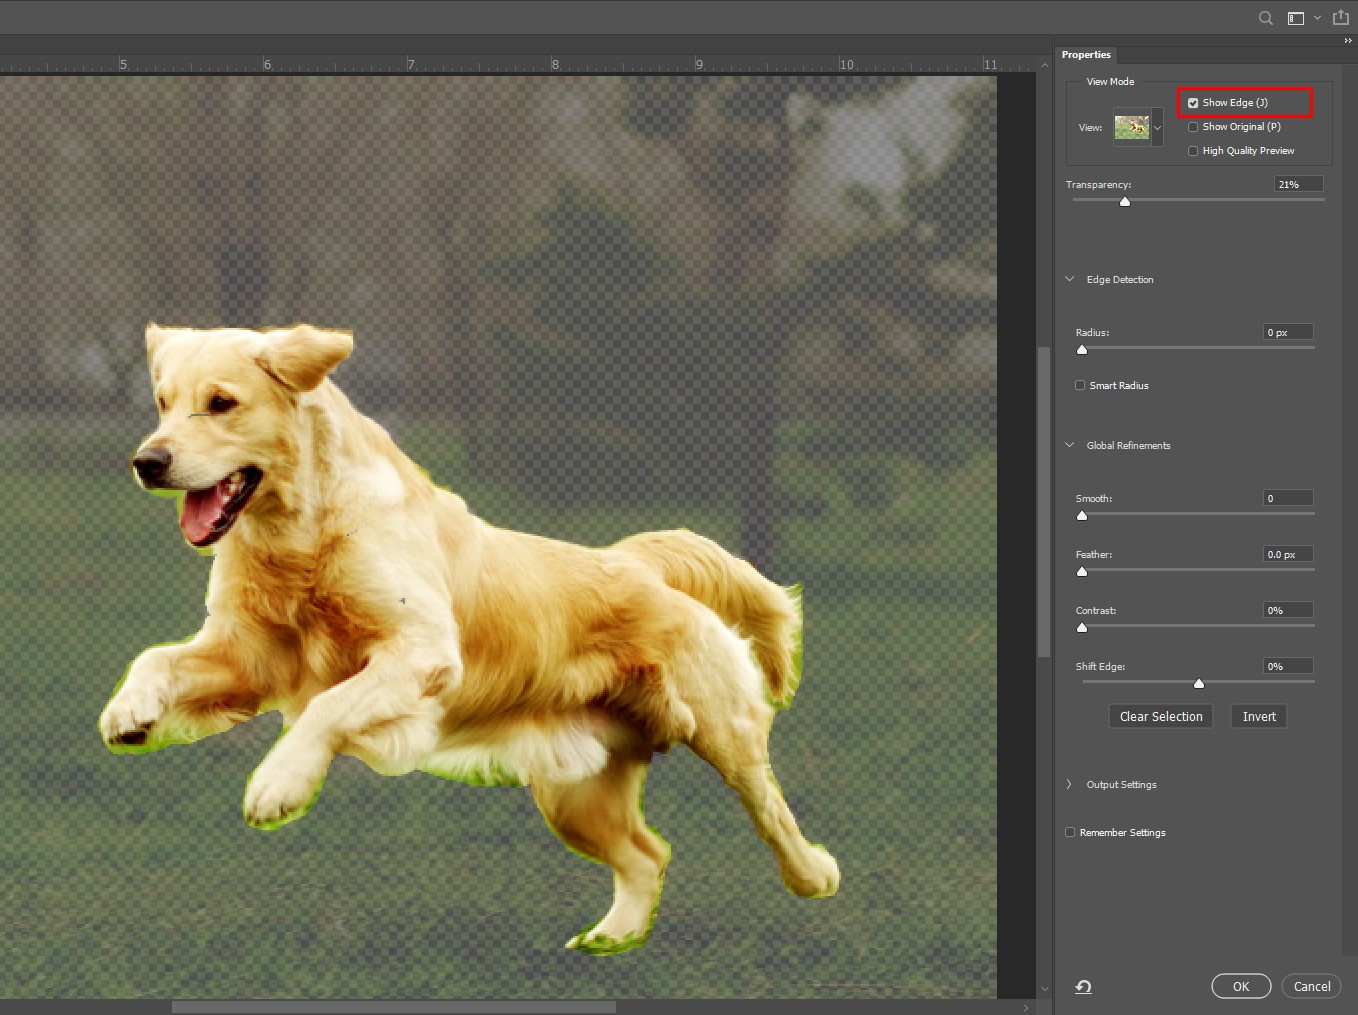1358x1015 pixels.
Task: Click the Feather value input field
Action: (x=1287, y=554)
